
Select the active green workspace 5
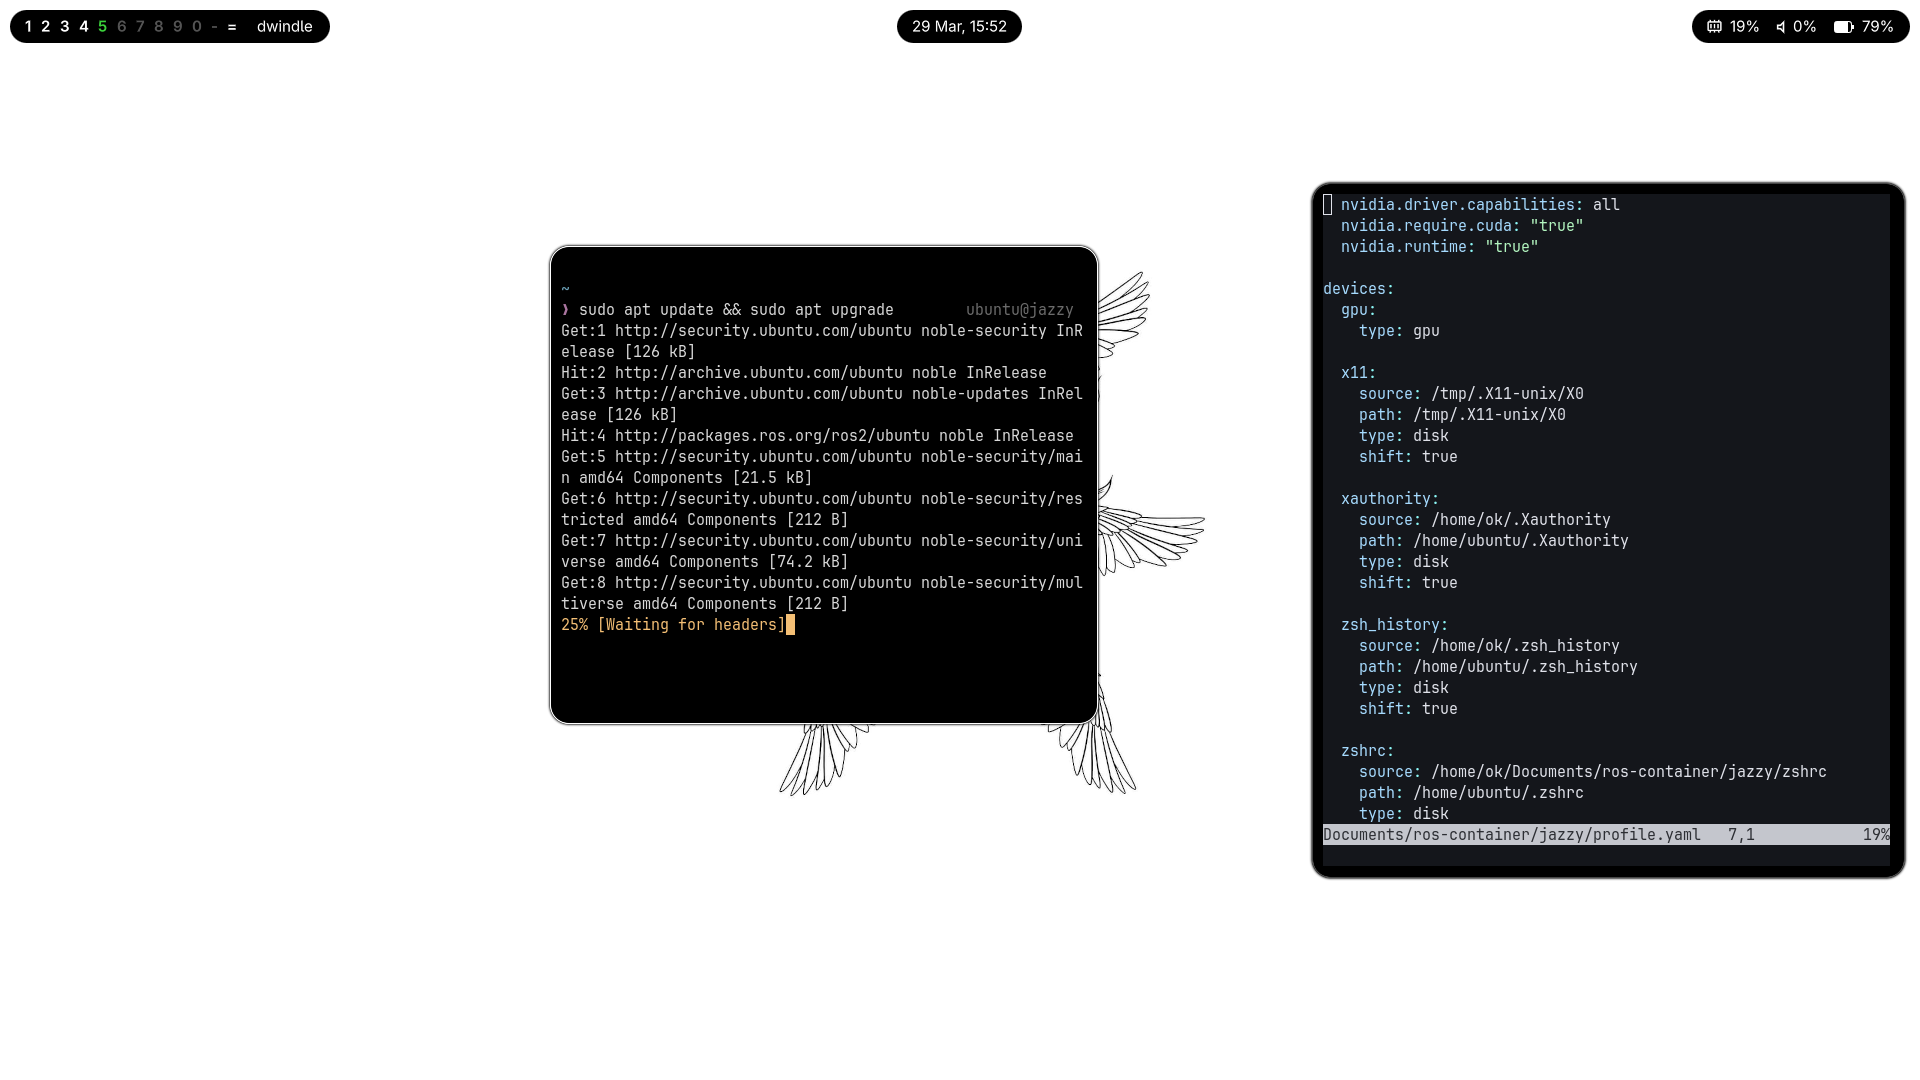tap(102, 27)
